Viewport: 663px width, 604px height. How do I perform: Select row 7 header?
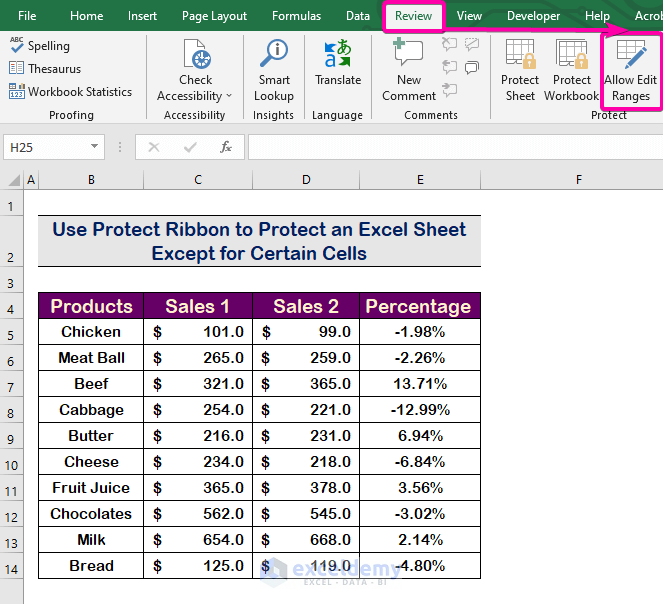(x=11, y=384)
